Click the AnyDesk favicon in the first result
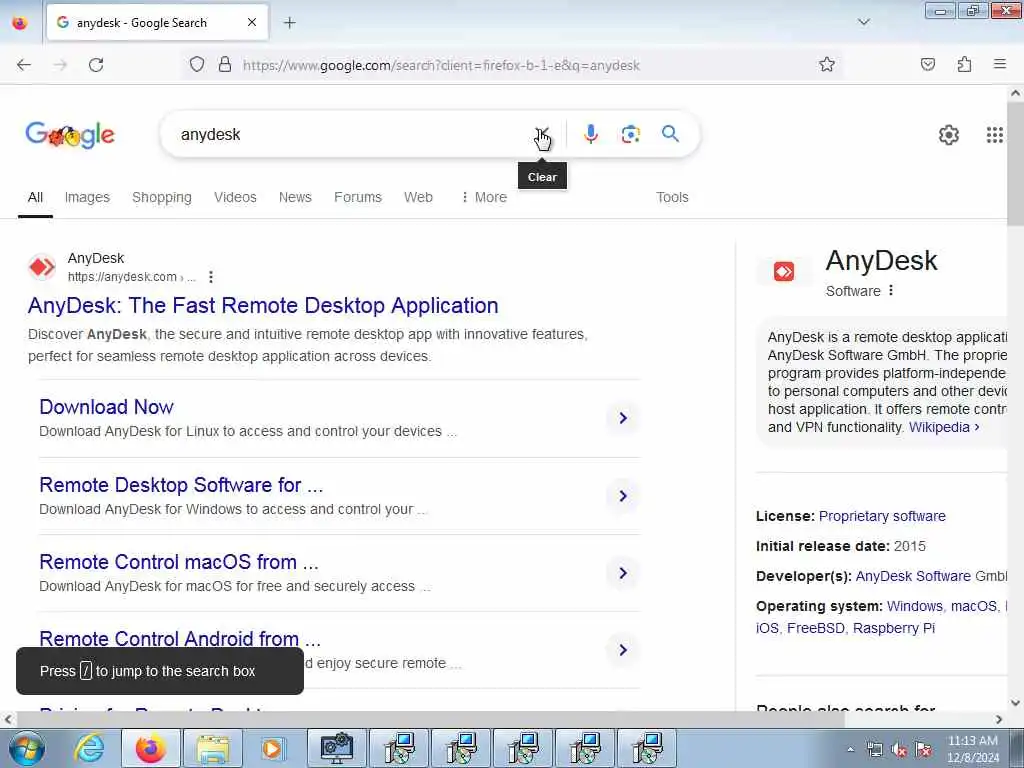The height and width of the screenshot is (768, 1024). tap(42, 267)
